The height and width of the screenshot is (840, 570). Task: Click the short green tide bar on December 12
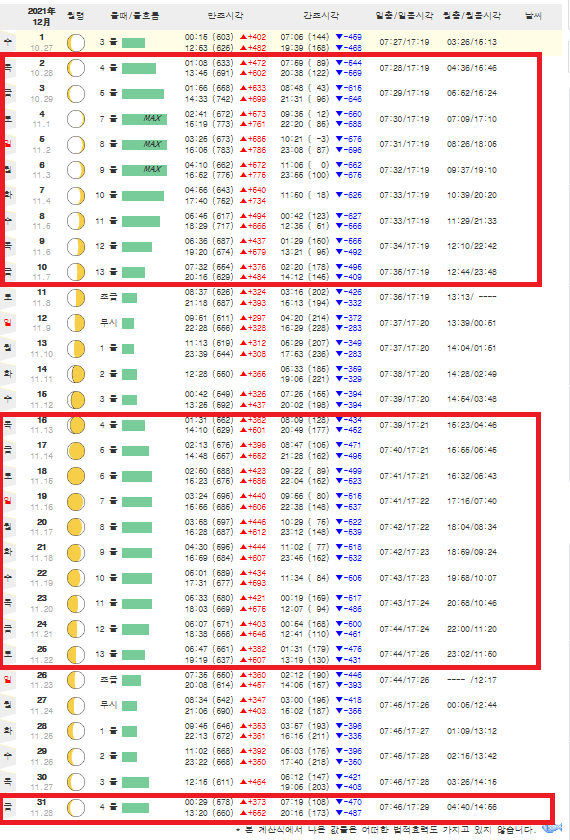pos(128,323)
